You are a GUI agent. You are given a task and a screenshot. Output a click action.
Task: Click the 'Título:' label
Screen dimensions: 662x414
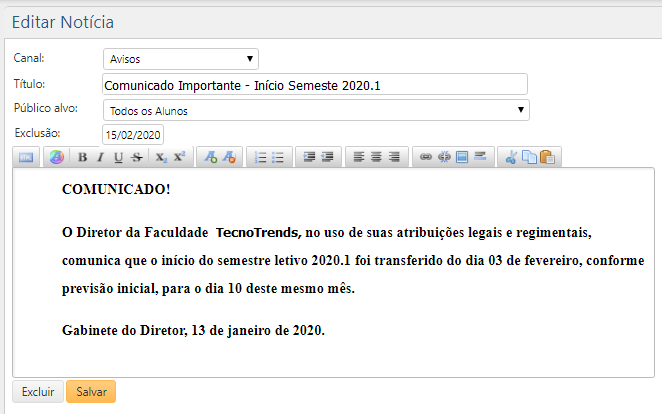30,84
